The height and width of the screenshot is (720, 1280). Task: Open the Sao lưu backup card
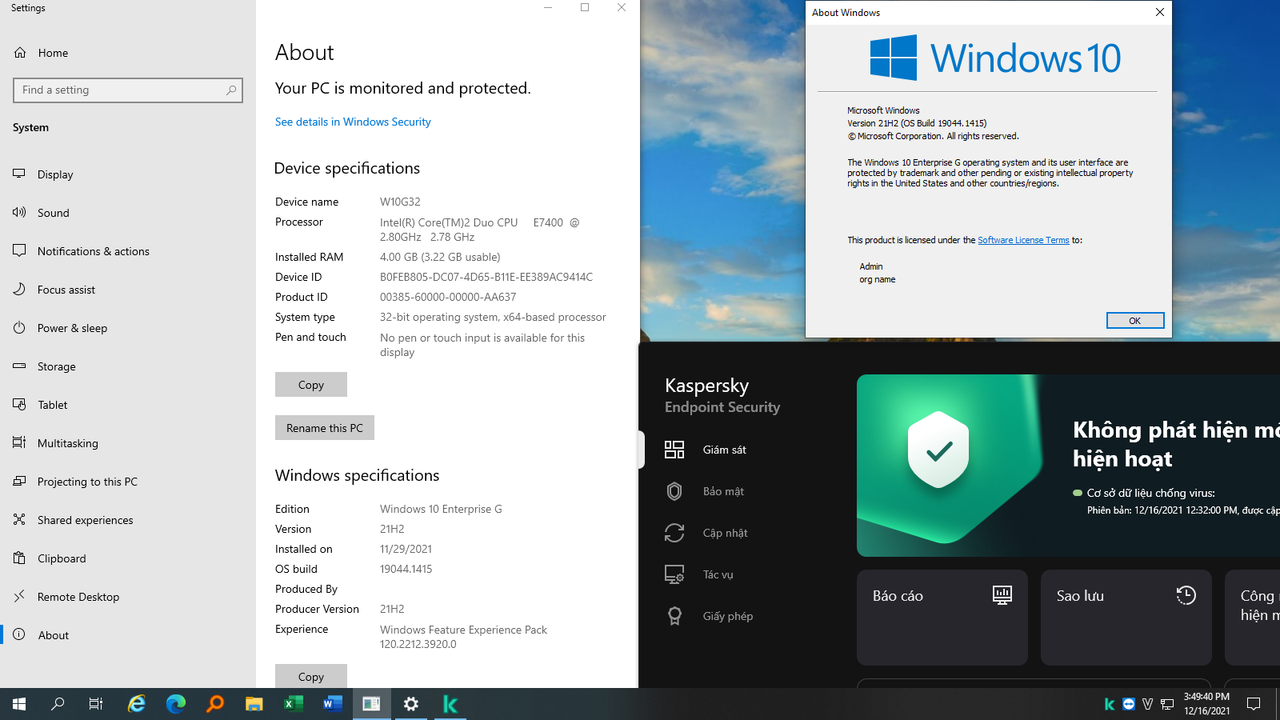tap(1126, 618)
